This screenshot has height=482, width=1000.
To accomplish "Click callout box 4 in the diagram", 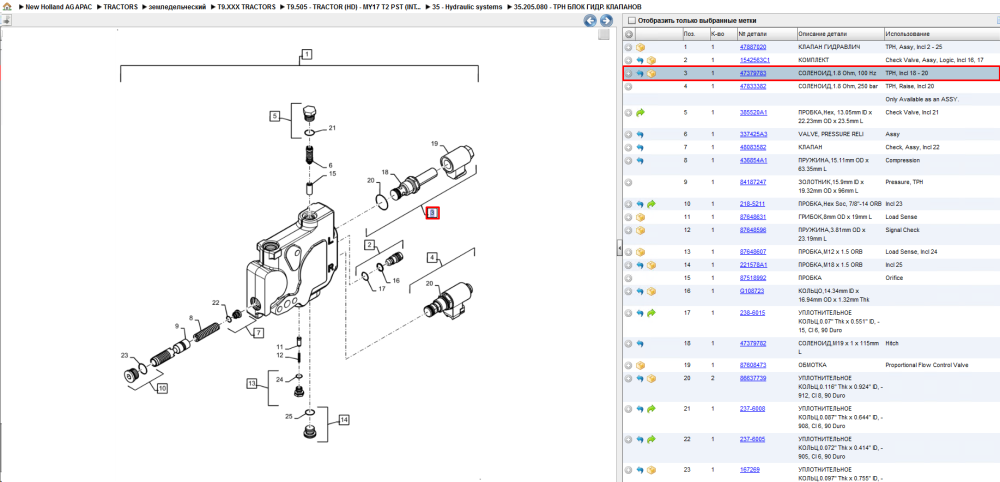I will [x=433, y=258].
